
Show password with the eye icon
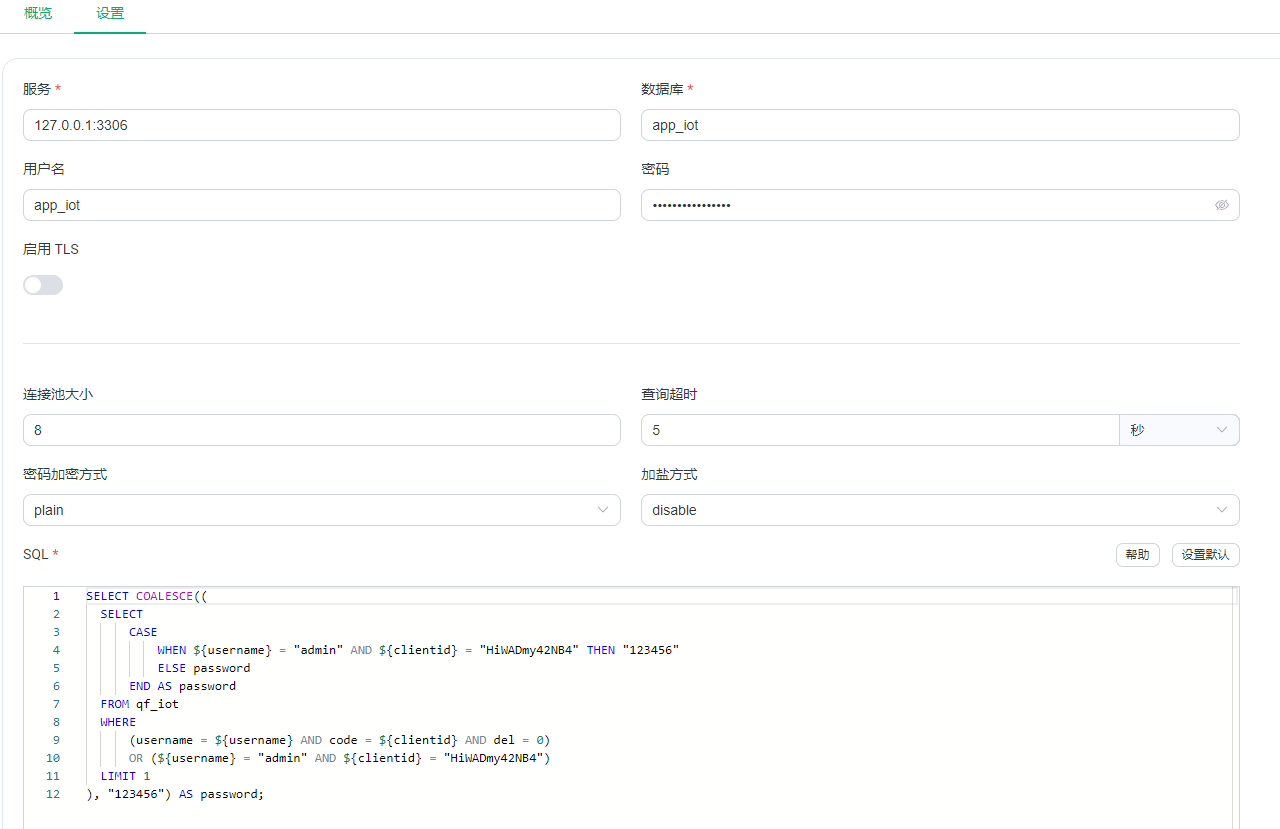point(1221,205)
